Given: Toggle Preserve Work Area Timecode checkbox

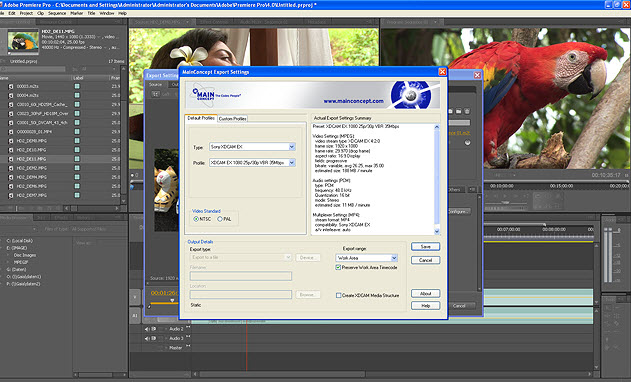Looking at the screenshot, I should (x=338, y=267).
